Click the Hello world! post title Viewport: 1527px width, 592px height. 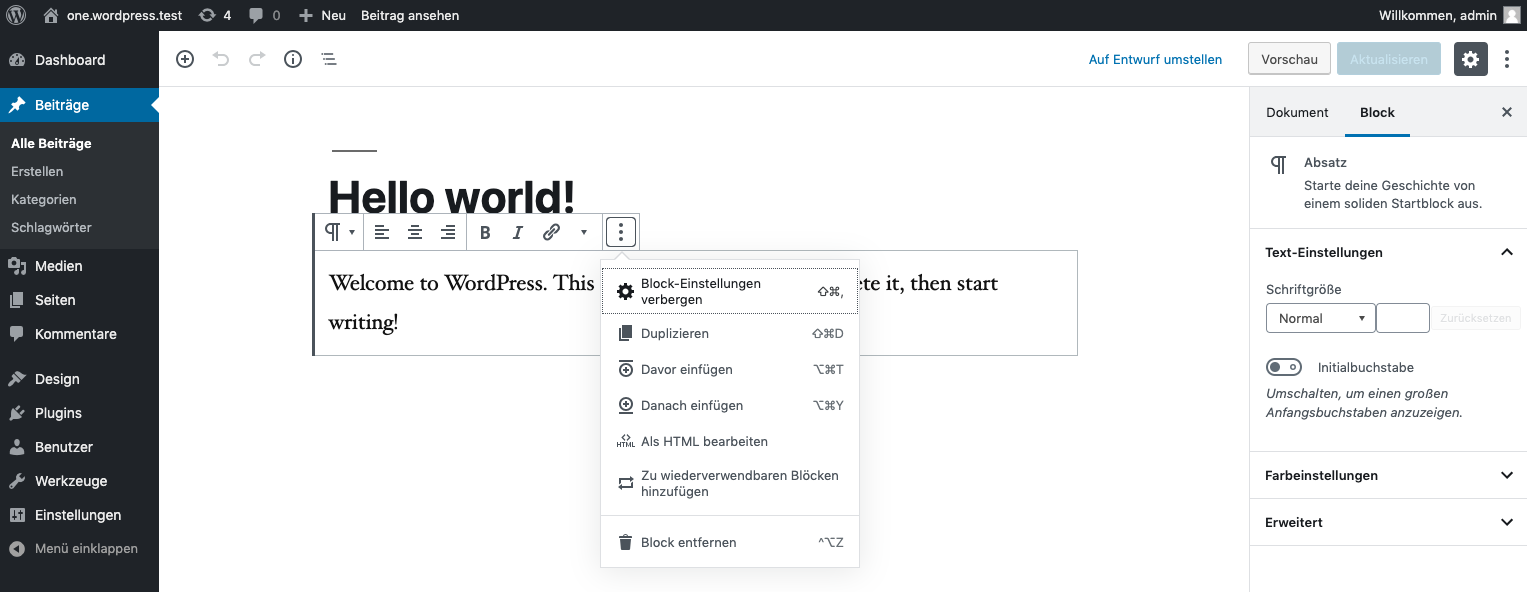click(x=452, y=196)
